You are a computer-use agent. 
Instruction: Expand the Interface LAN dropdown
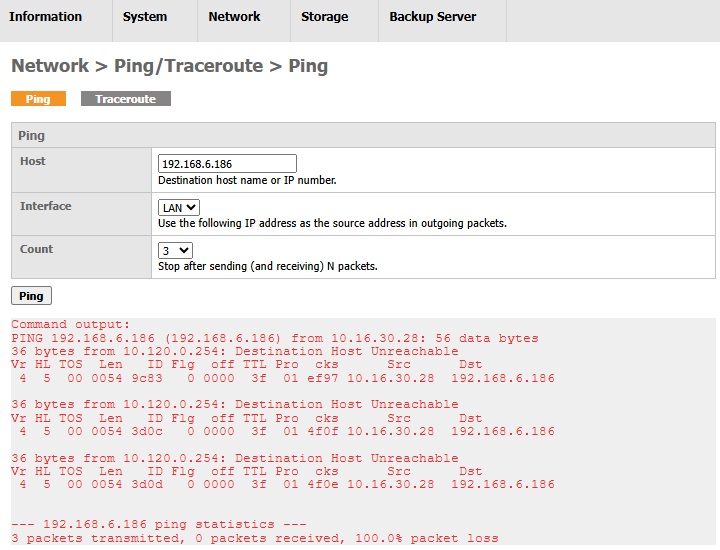(x=179, y=207)
